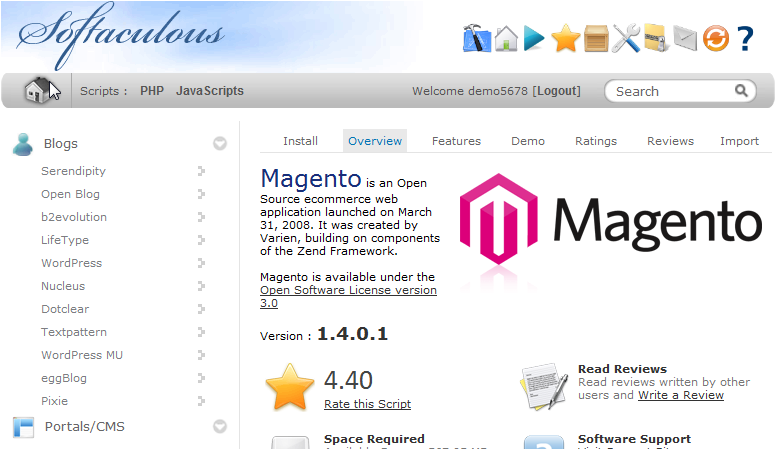Click the zipped folder backups icon

click(656, 38)
